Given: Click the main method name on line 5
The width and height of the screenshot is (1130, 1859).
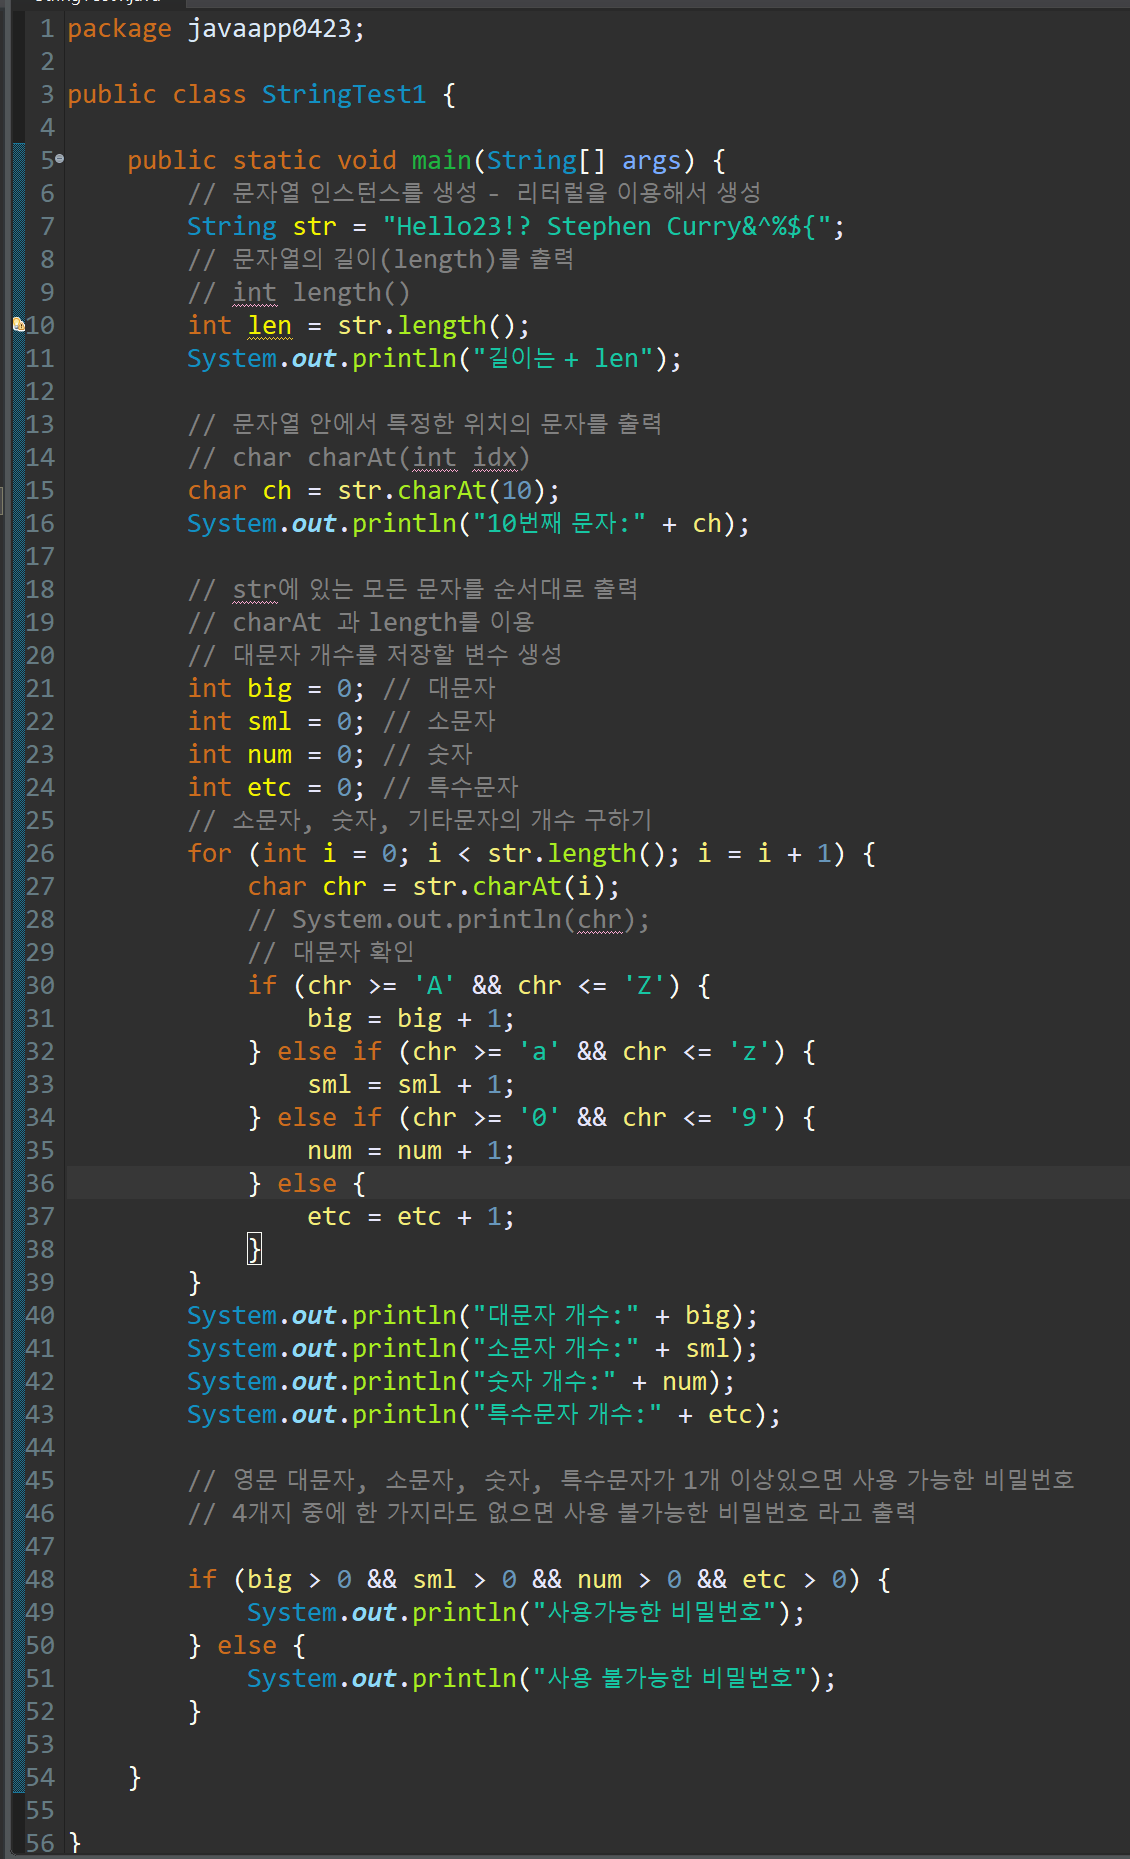Looking at the screenshot, I should 441,160.
